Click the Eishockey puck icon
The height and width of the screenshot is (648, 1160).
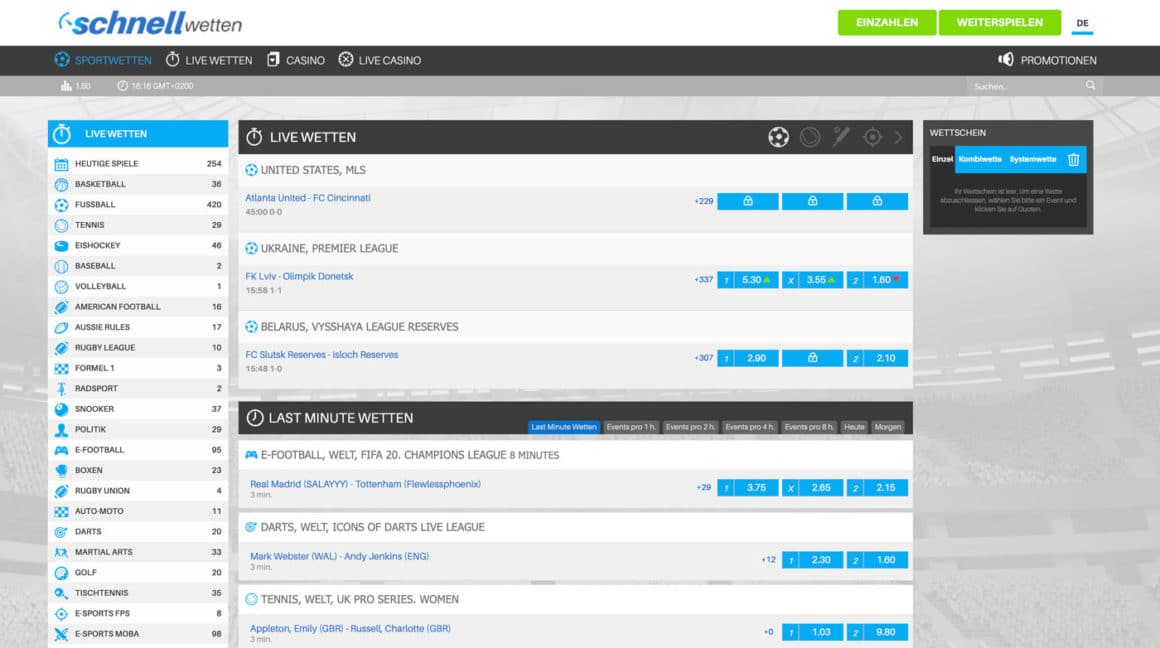[61, 246]
